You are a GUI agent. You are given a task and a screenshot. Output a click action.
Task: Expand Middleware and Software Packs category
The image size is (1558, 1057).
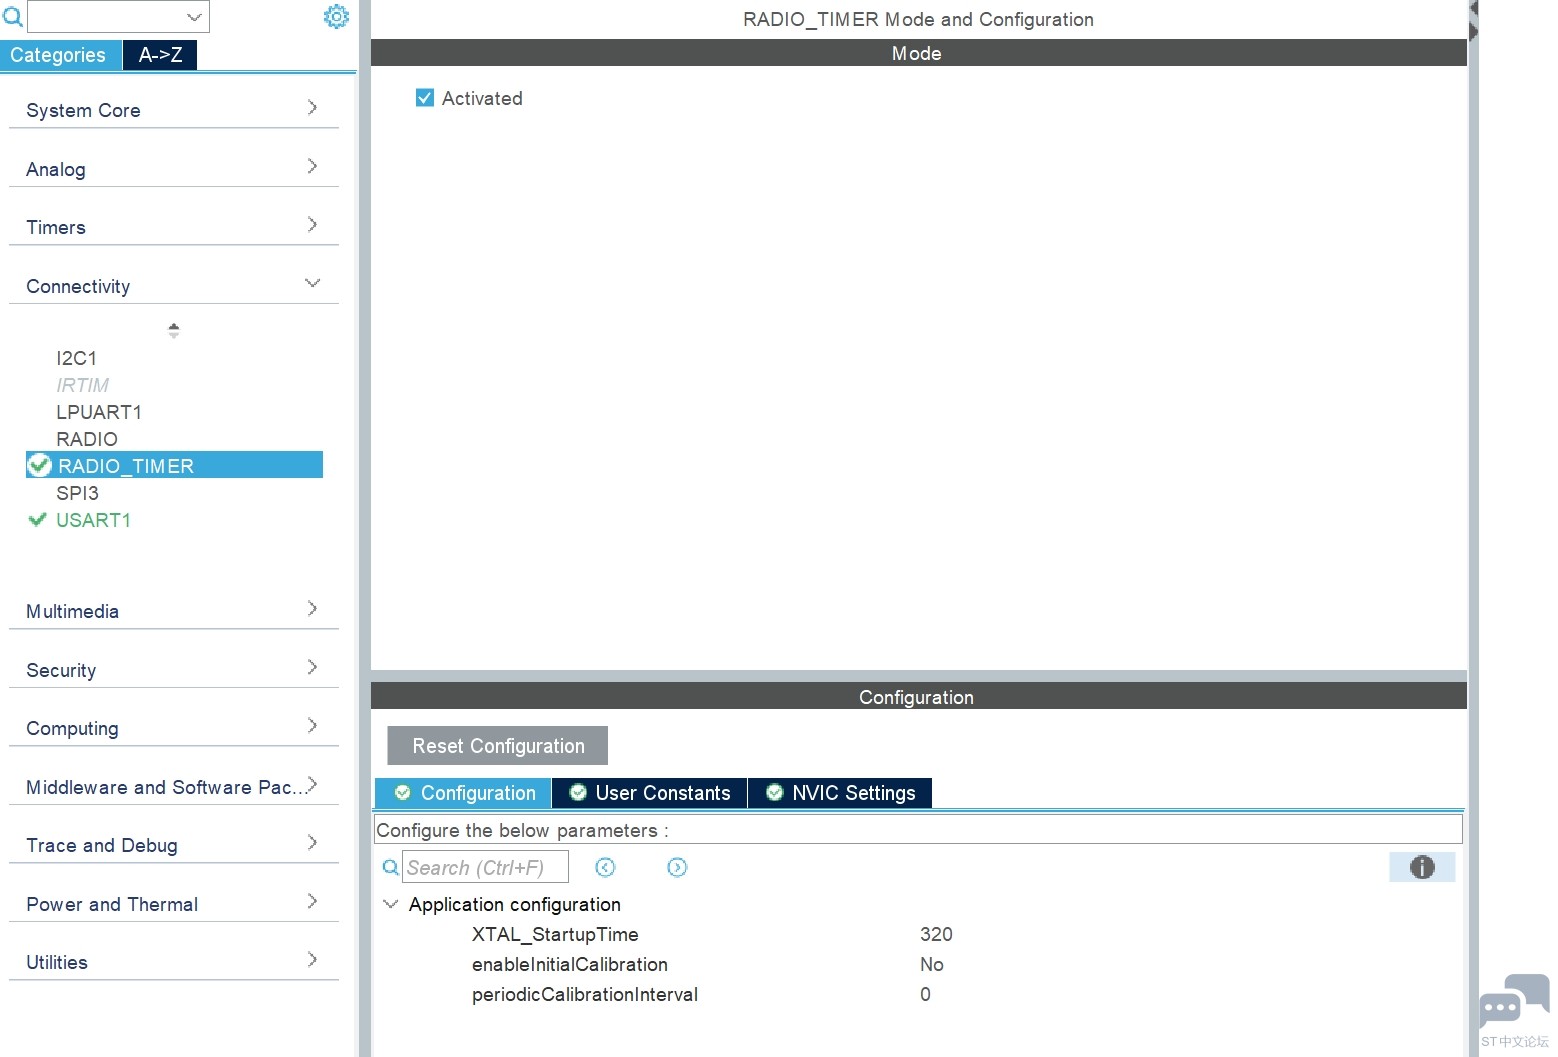click(x=174, y=786)
